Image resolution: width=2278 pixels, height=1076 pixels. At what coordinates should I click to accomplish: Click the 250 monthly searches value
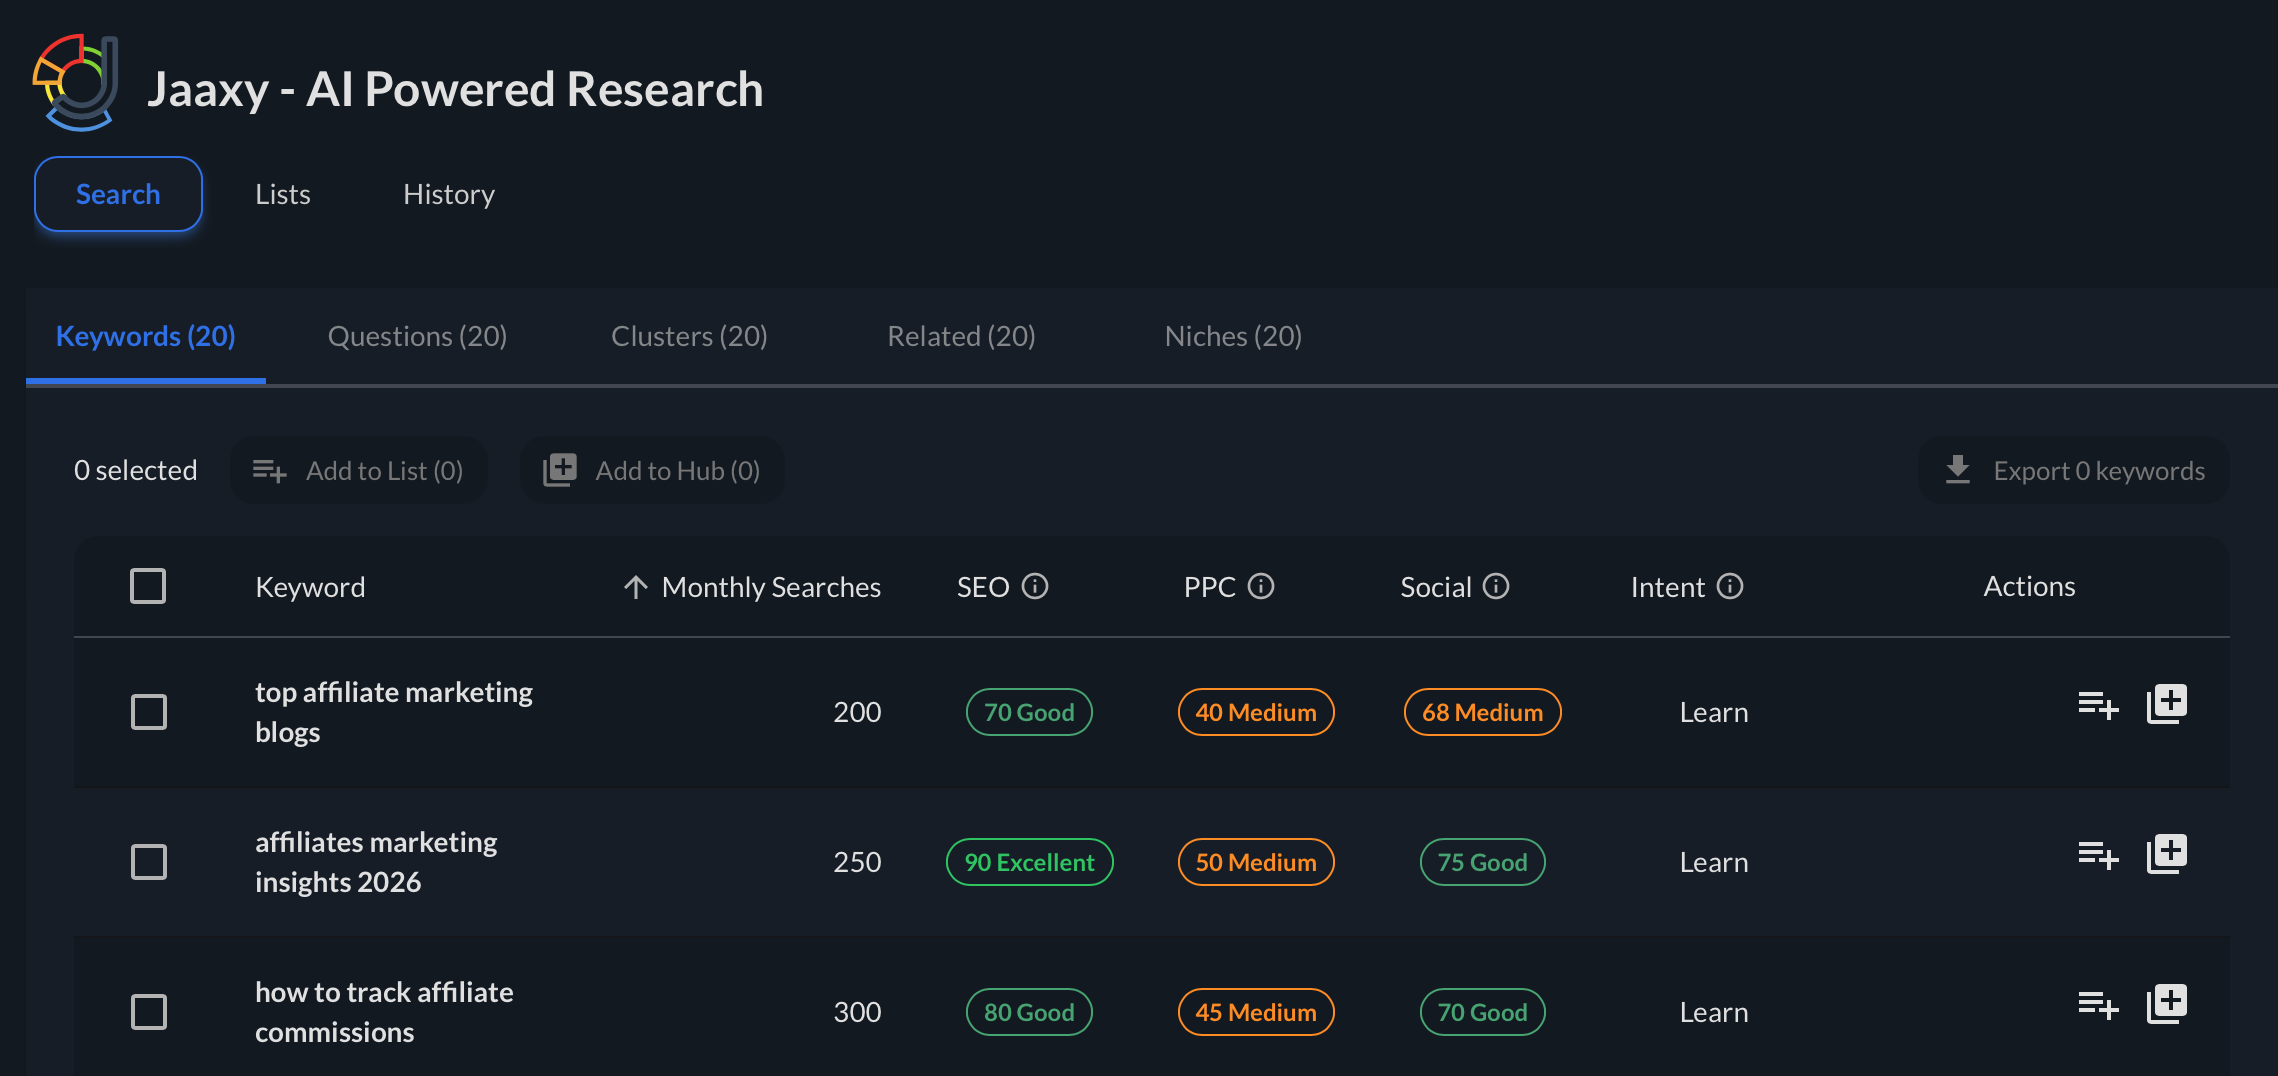[x=857, y=862]
